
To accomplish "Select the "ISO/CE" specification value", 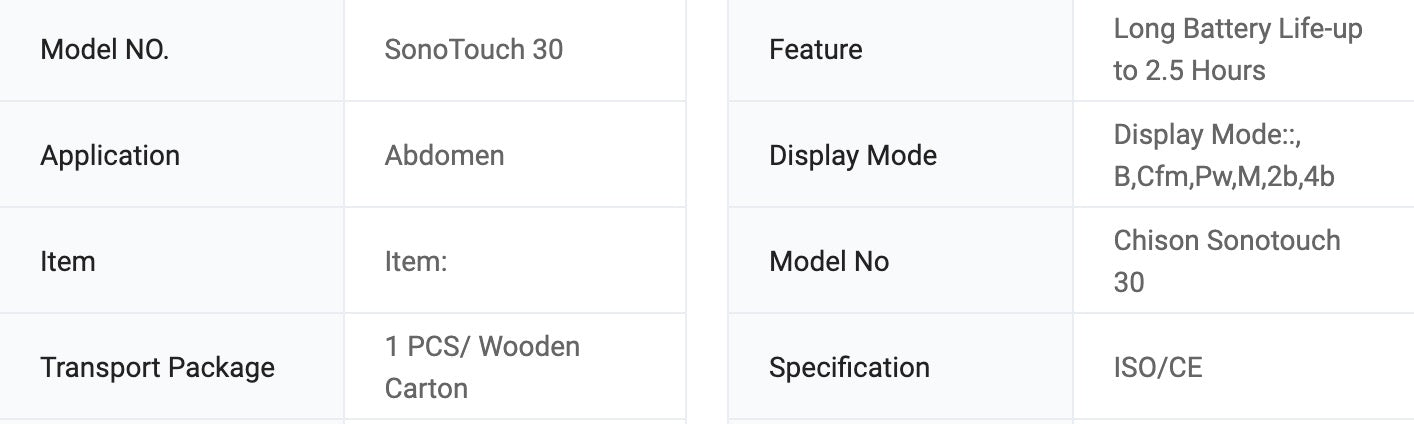I will pos(1157,368).
